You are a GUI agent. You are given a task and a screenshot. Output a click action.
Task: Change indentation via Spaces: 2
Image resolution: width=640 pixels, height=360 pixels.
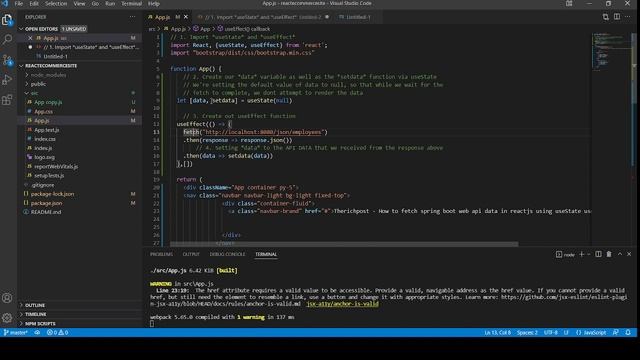coord(527,333)
